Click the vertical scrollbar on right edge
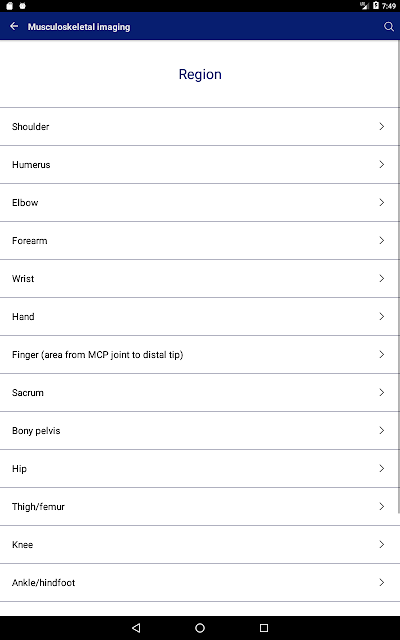Image resolution: width=400 pixels, height=640 pixels. click(399, 277)
